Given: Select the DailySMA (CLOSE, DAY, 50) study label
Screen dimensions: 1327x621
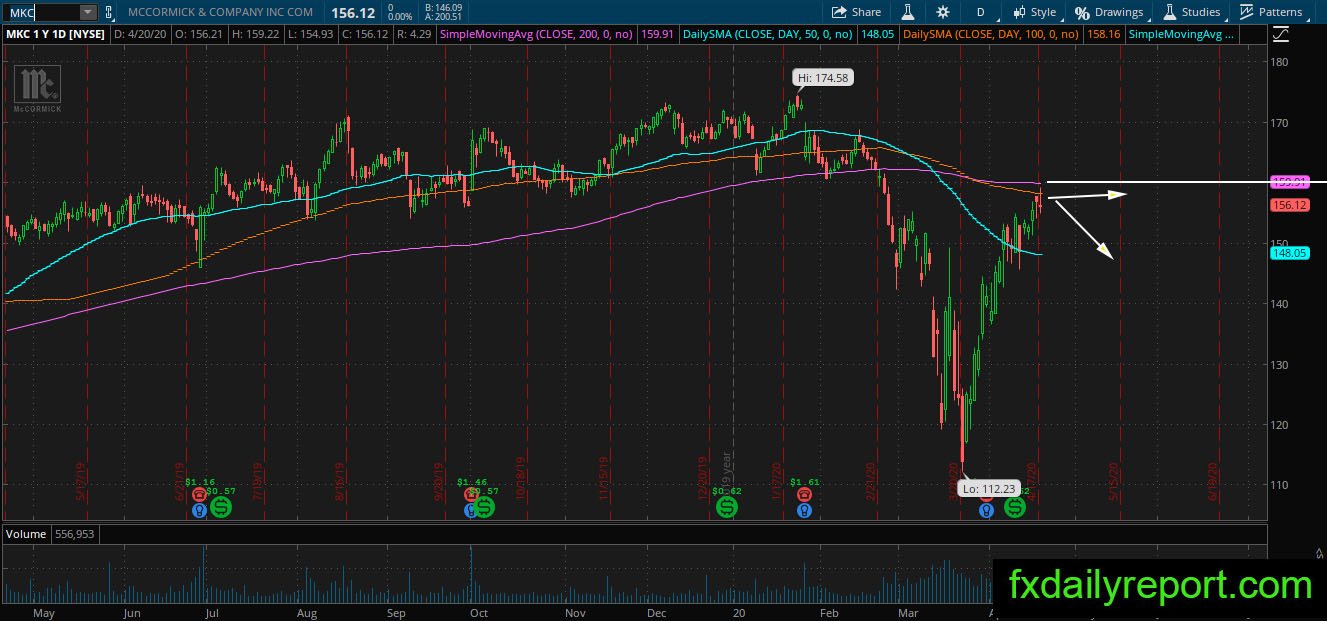Looking at the screenshot, I should pos(766,34).
